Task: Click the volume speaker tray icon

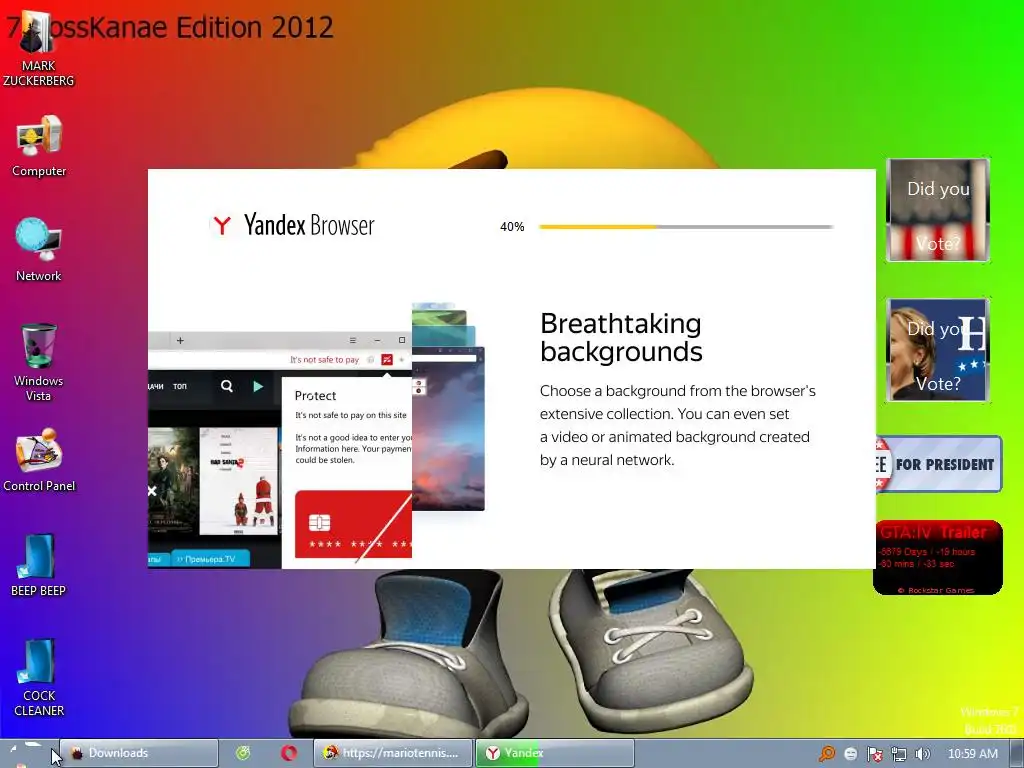Action: tap(922, 754)
